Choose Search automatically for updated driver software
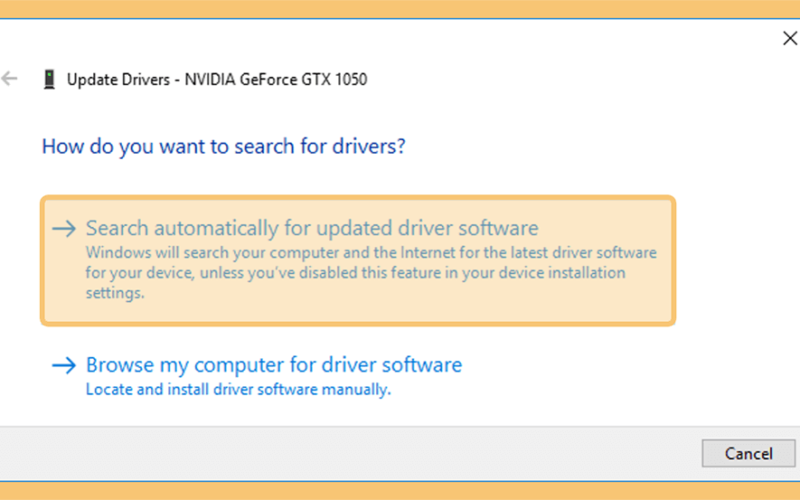Image resolution: width=800 pixels, height=500 pixels. [x=312, y=228]
